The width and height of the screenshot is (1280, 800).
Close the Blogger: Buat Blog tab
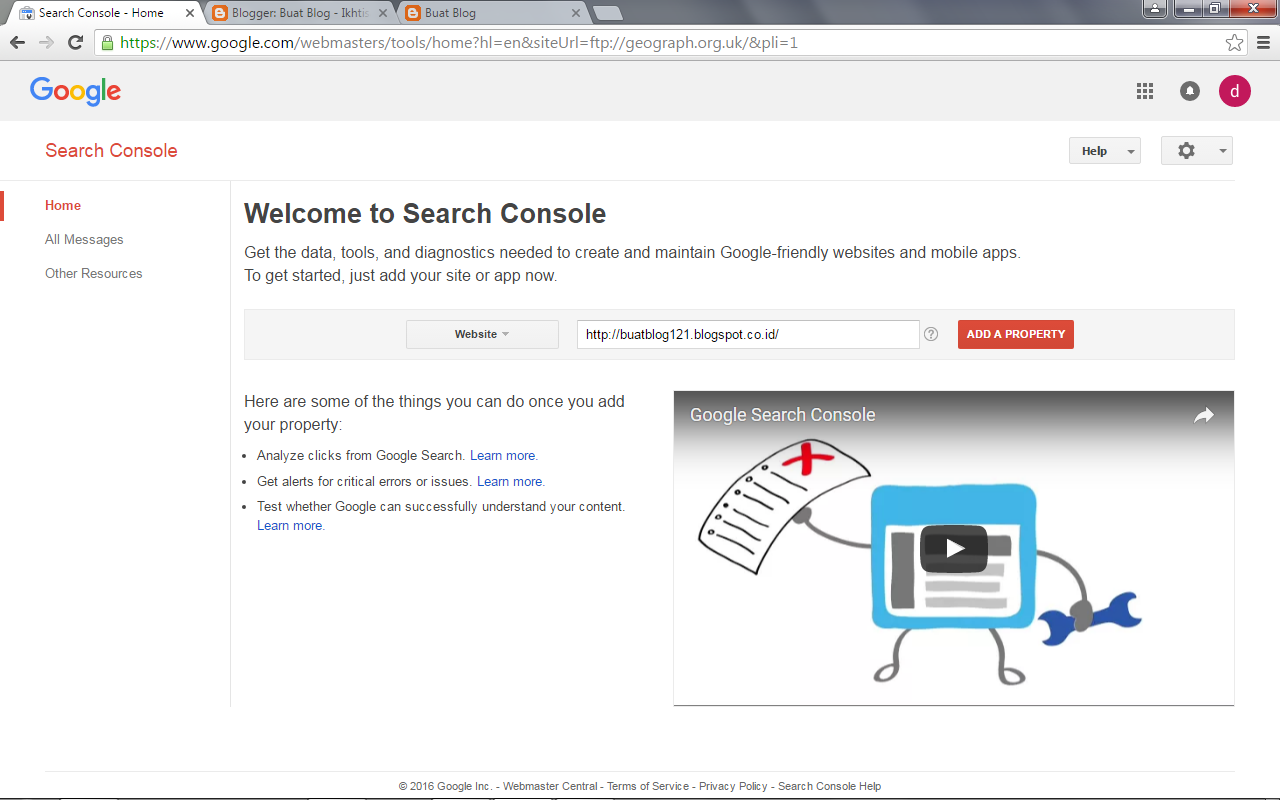tap(383, 13)
